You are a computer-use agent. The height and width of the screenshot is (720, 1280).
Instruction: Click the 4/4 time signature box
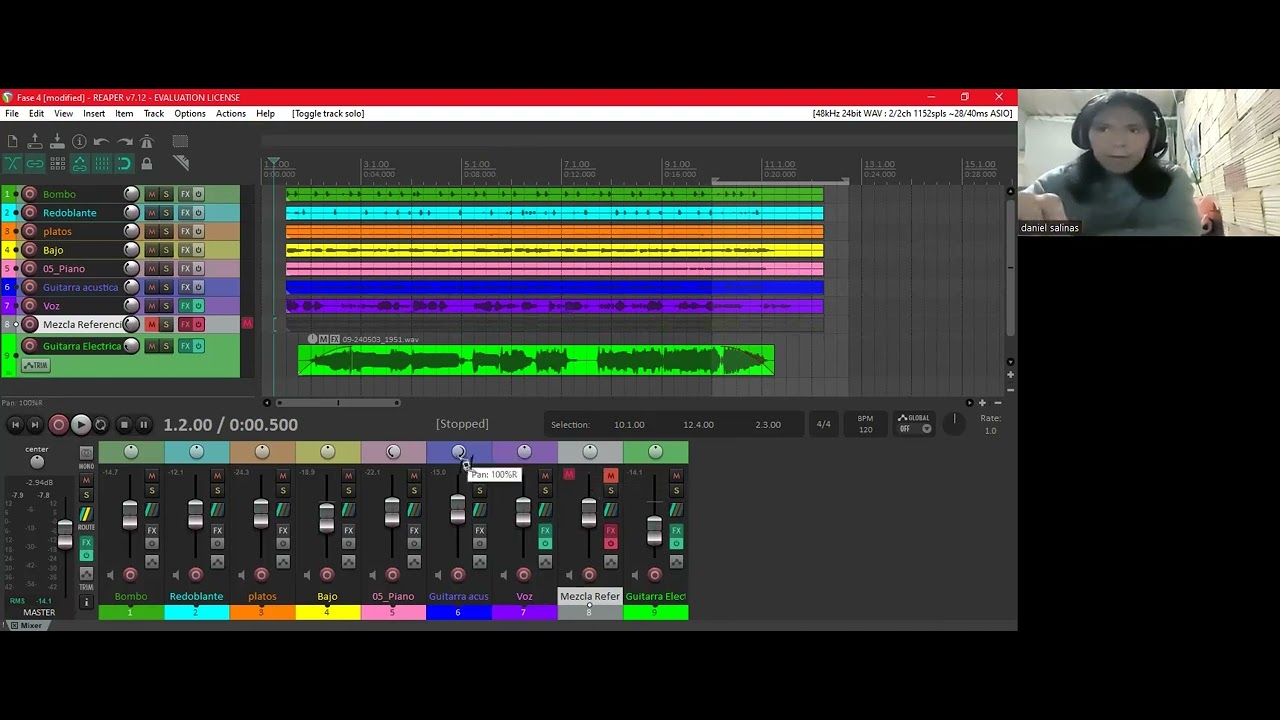click(x=823, y=424)
